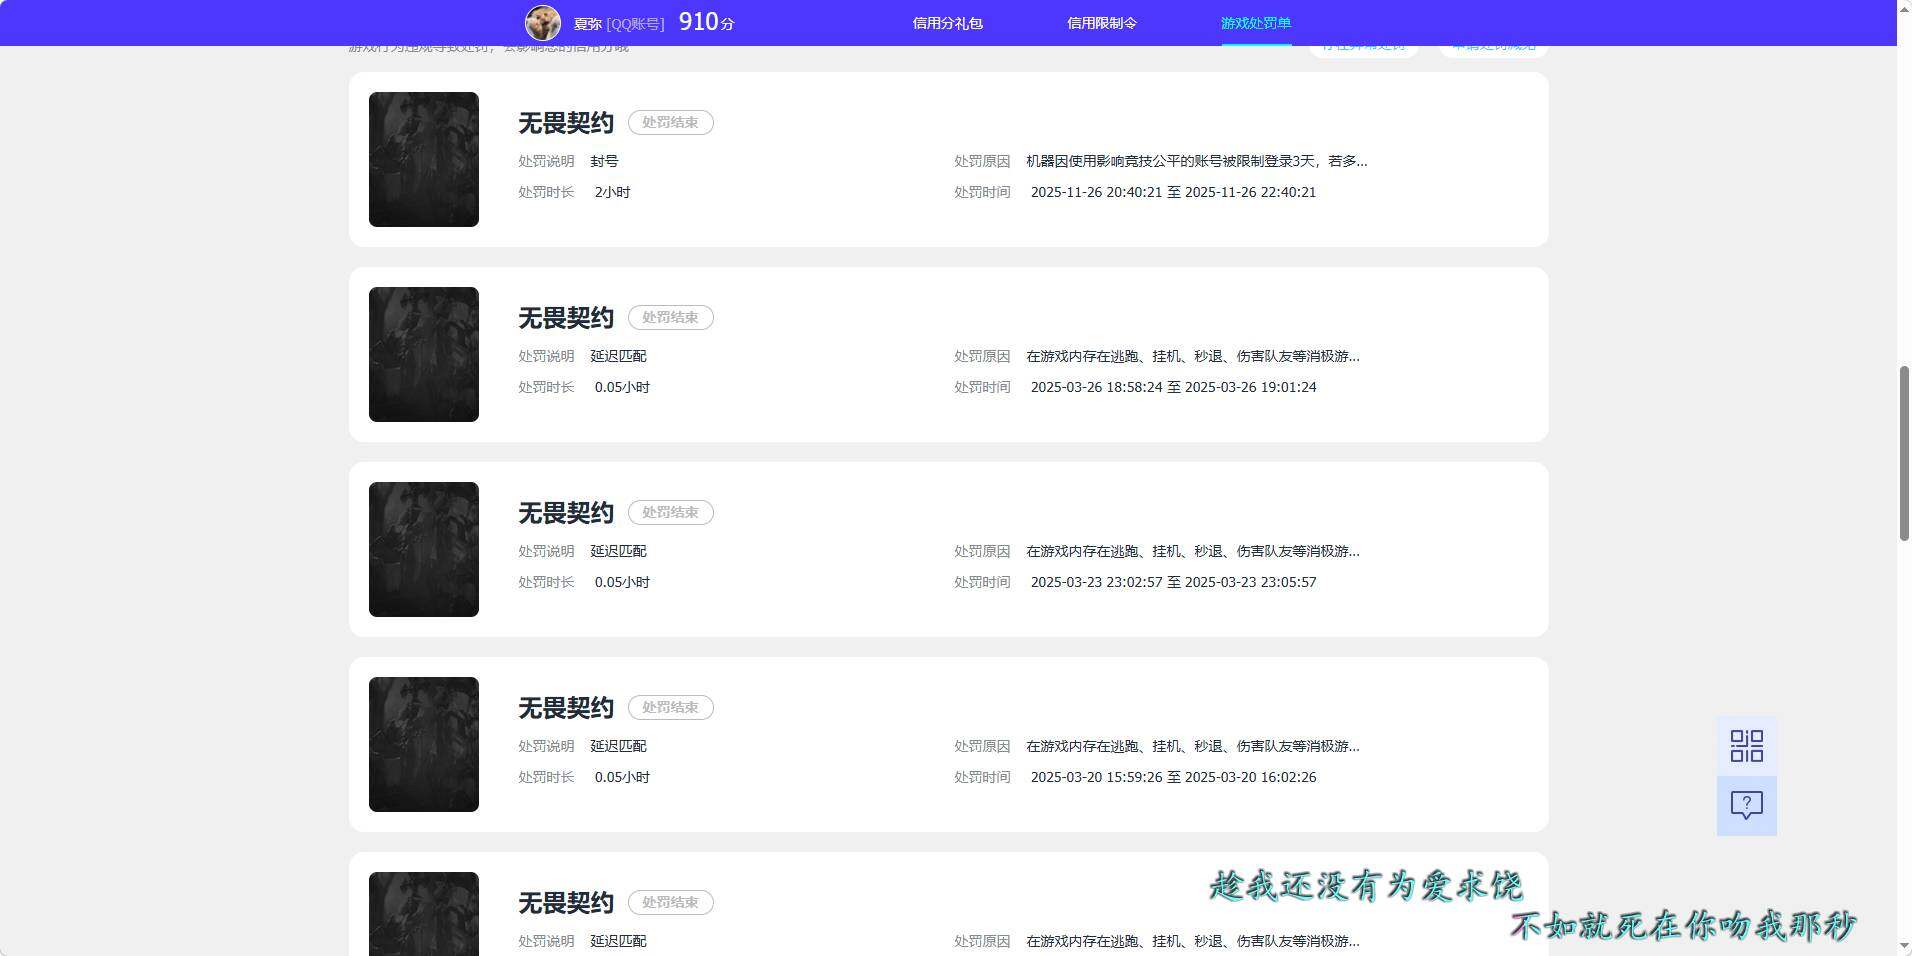
Task: Click the third card's game poster image
Action: [423, 549]
